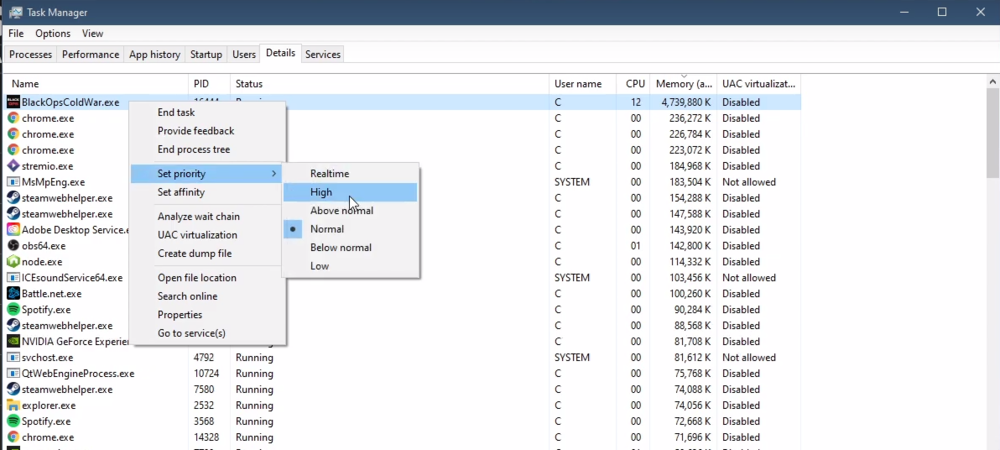Select the Normal priority radio option
The height and width of the screenshot is (450, 1000).
point(327,229)
